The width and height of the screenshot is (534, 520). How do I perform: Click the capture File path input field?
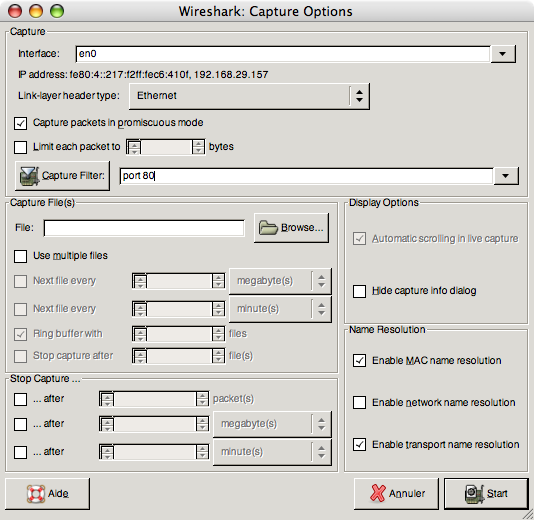tap(144, 228)
